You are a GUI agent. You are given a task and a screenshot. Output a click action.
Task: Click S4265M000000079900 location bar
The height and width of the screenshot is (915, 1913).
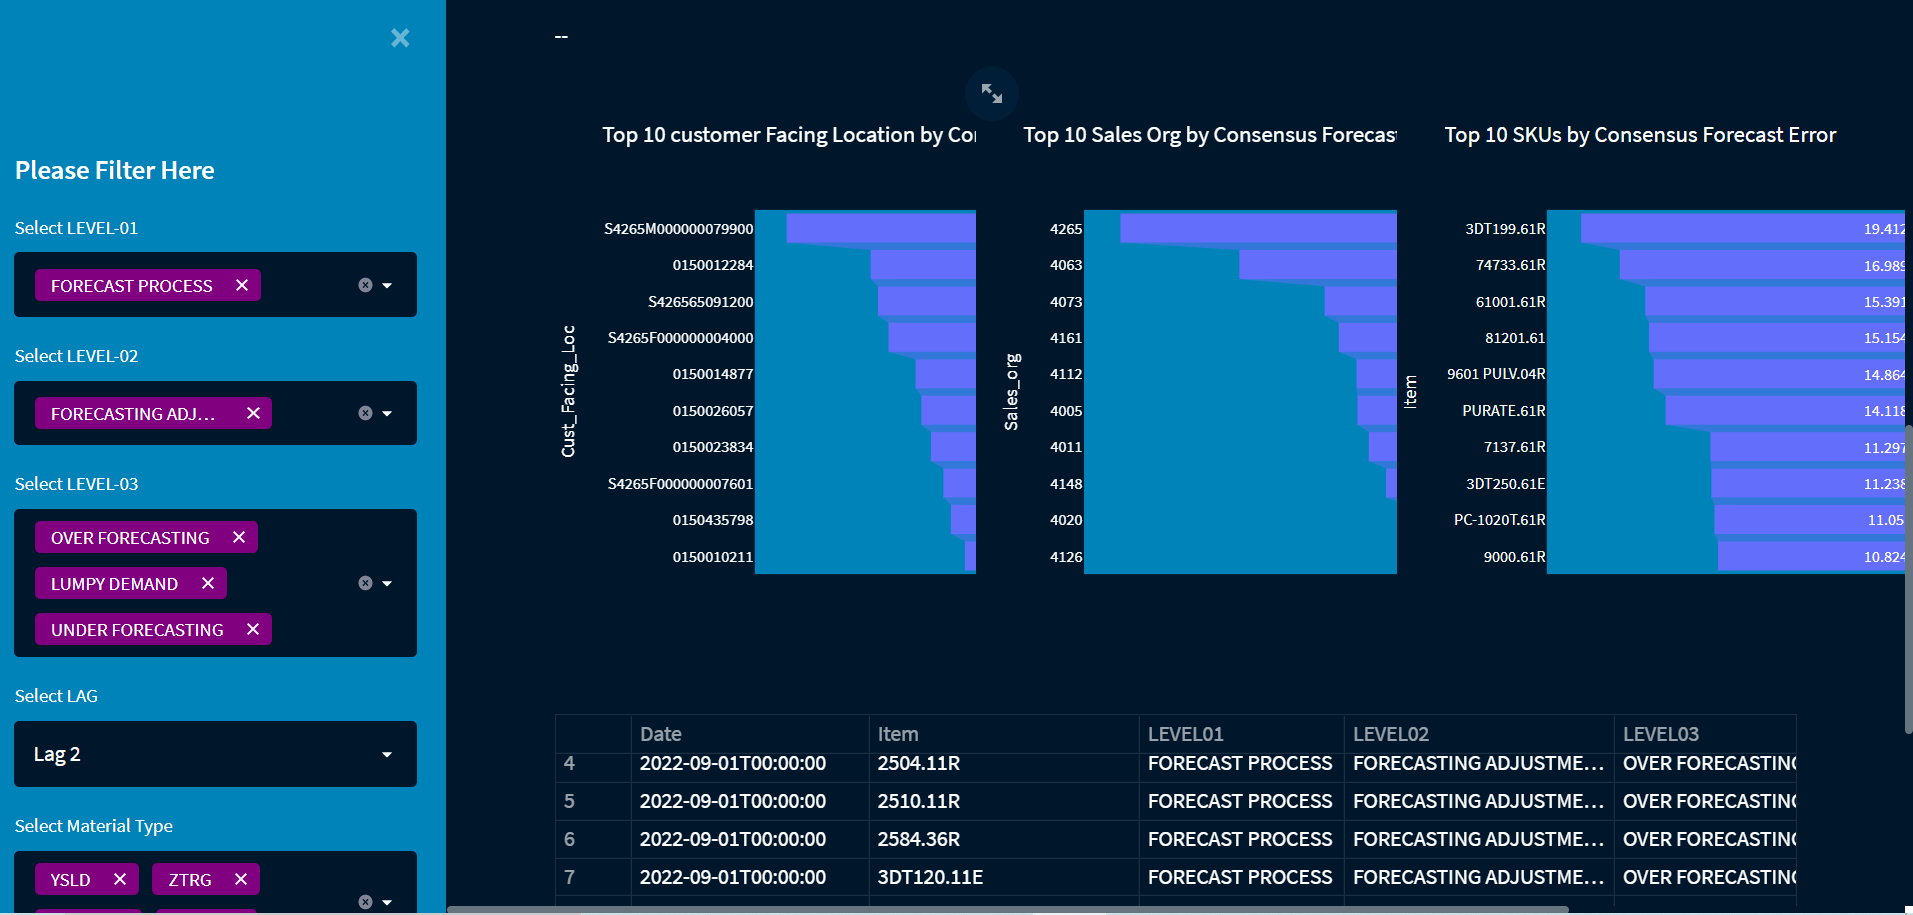click(x=881, y=228)
